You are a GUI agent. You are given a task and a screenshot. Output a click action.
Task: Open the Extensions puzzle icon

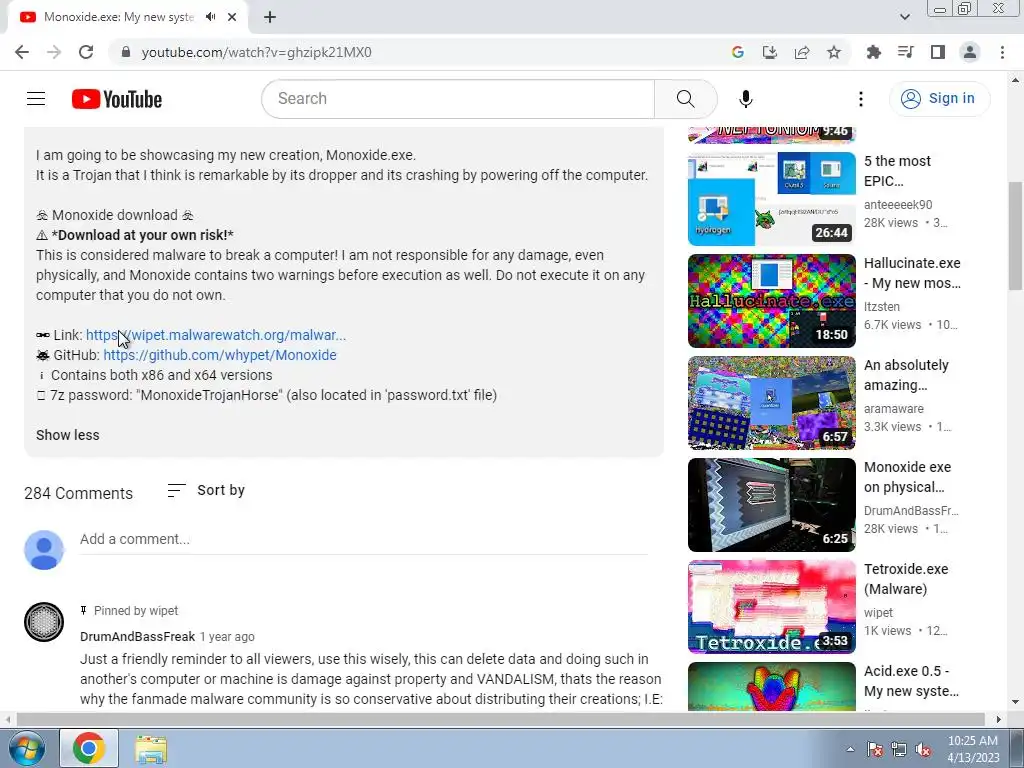coord(874,52)
